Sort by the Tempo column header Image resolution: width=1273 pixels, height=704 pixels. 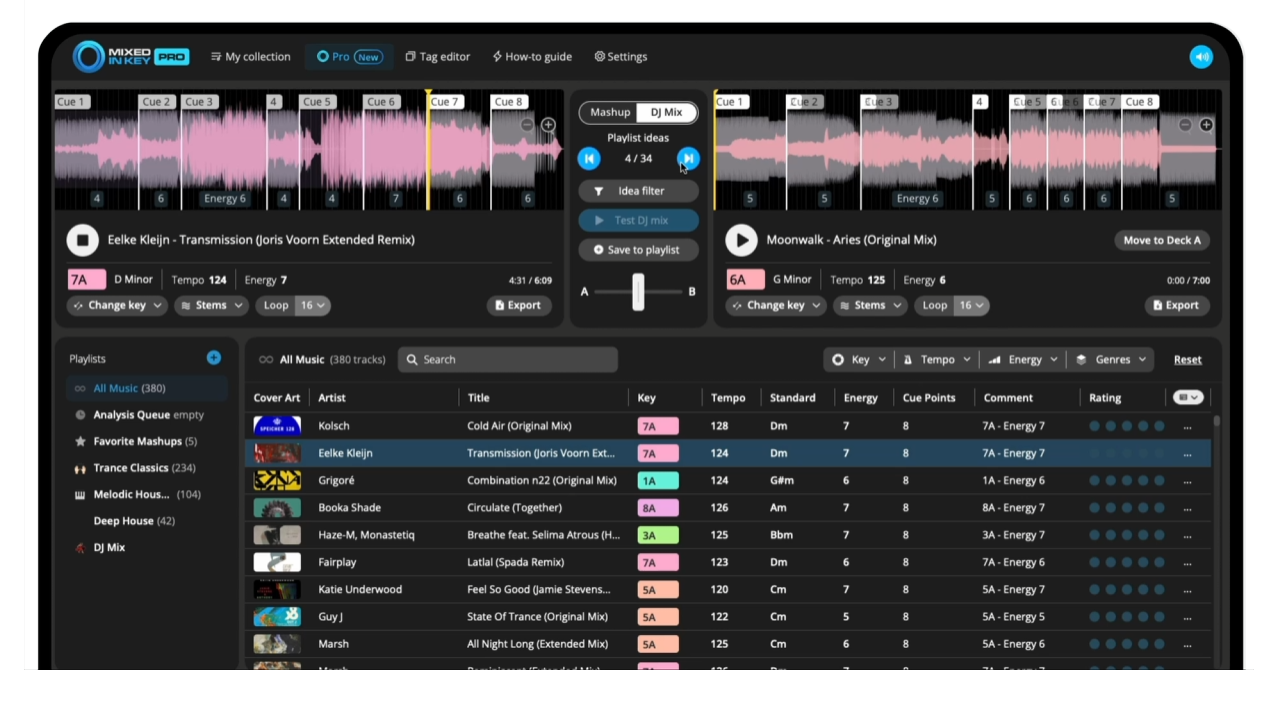click(728, 398)
